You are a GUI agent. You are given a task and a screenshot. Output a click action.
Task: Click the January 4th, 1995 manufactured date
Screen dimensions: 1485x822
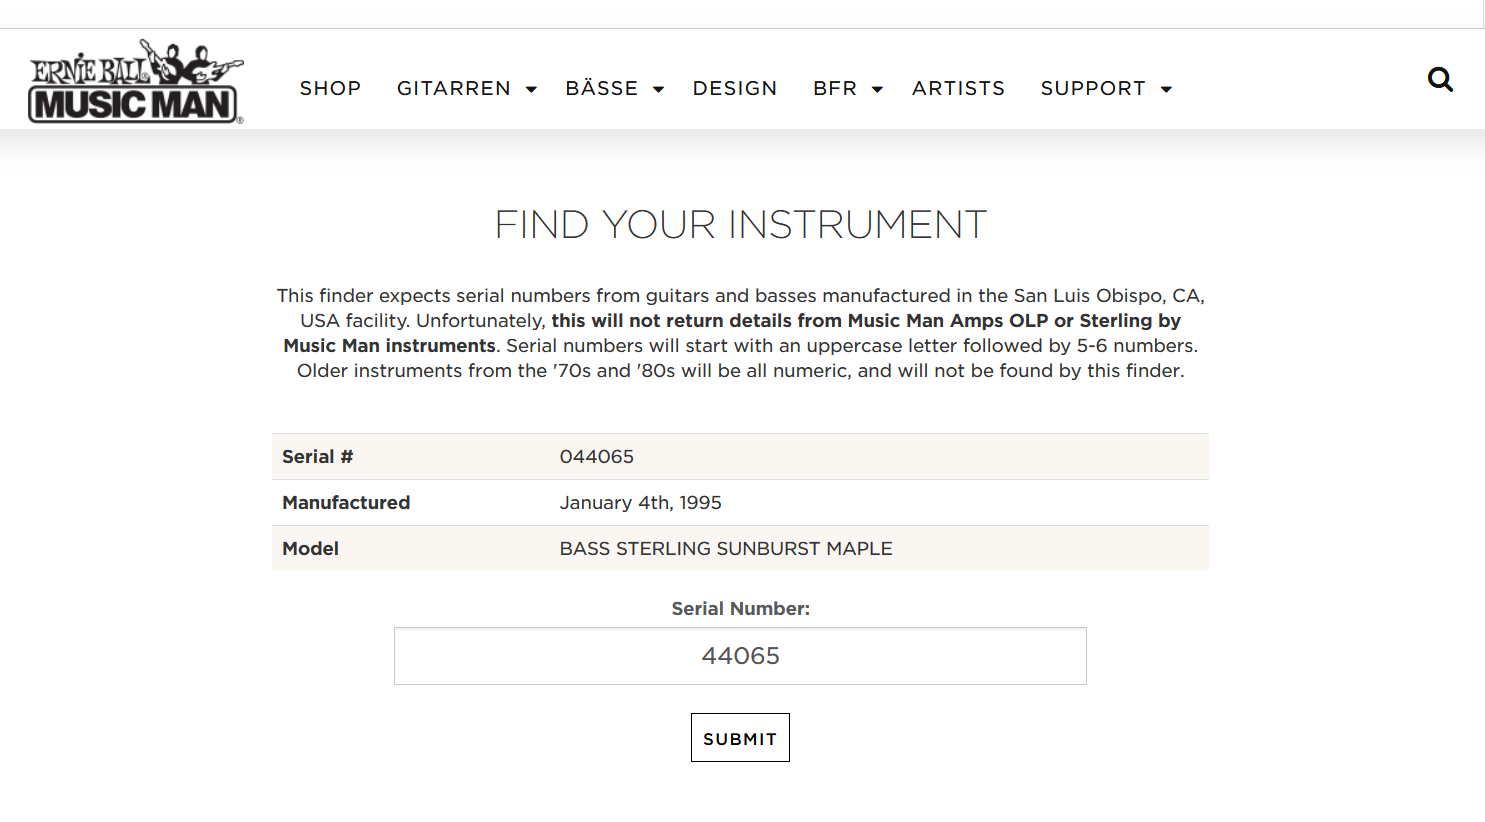pyautogui.click(x=640, y=503)
